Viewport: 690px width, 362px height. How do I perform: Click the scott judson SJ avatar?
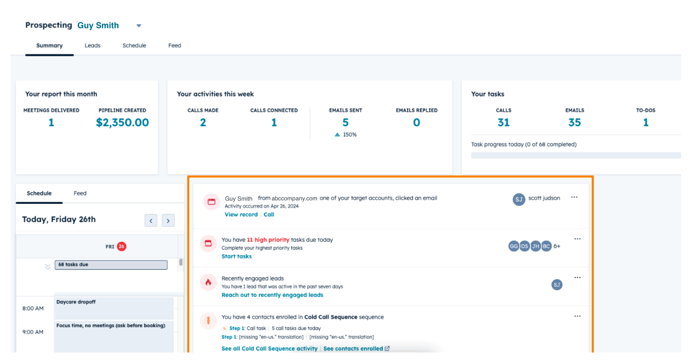pyautogui.click(x=519, y=199)
